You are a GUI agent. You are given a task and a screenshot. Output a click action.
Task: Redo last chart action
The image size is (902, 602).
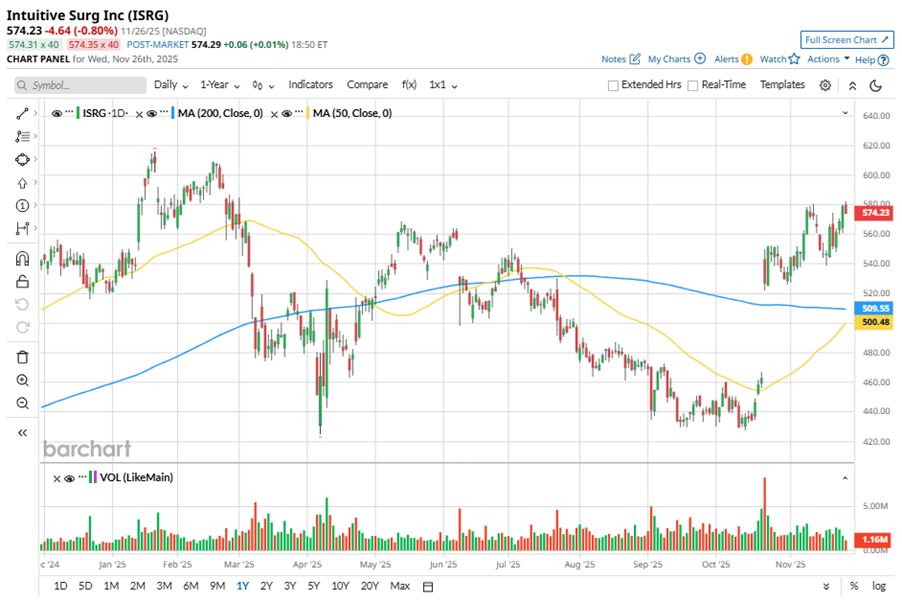22,327
